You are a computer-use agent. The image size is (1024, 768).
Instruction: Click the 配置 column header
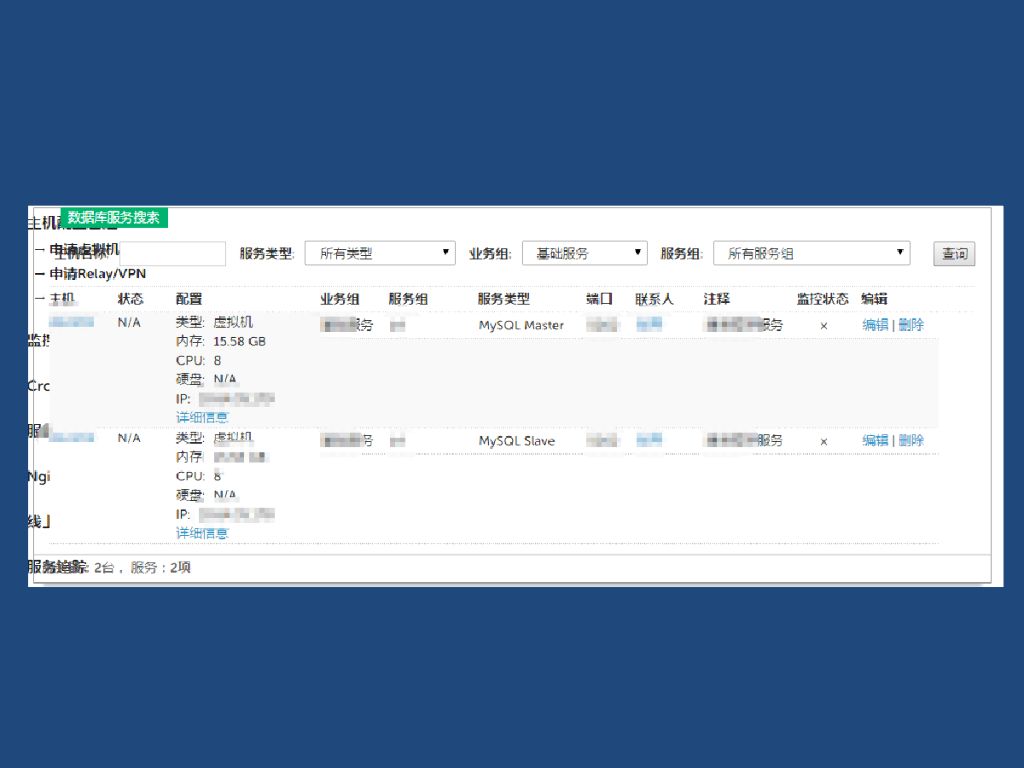pyautogui.click(x=189, y=299)
